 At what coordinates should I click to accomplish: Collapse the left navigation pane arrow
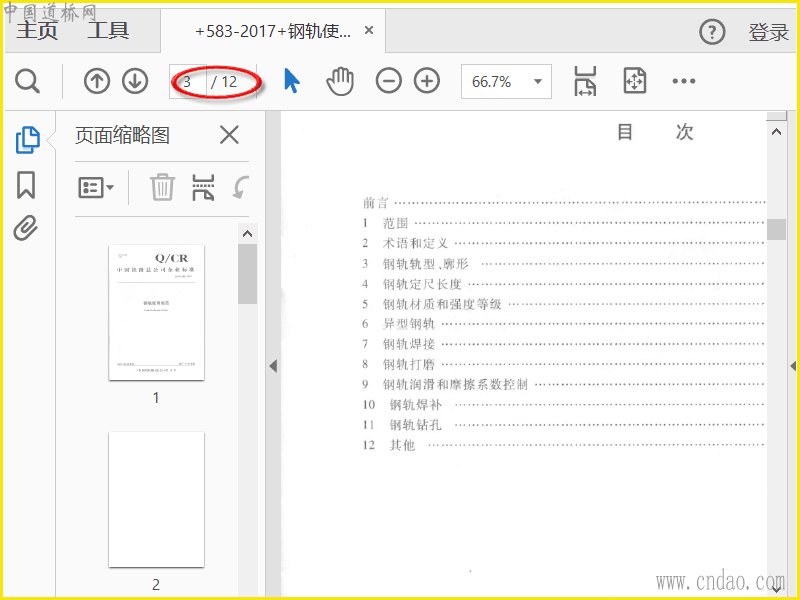tap(273, 366)
